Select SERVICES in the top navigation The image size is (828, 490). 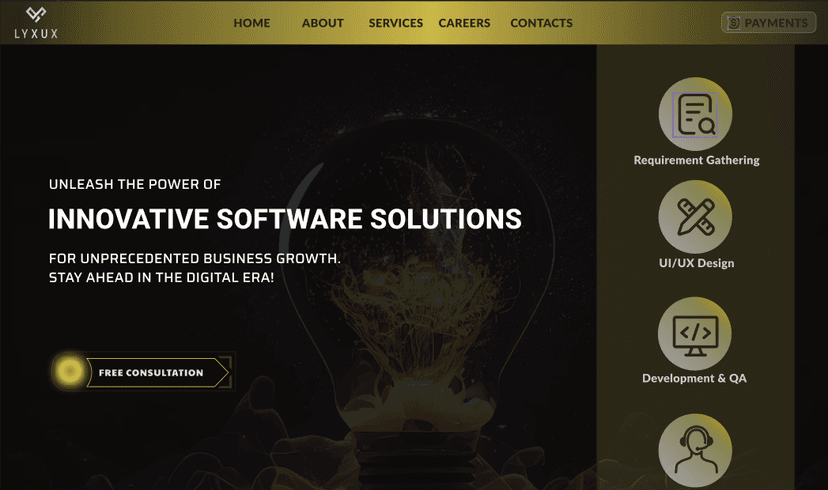click(395, 23)
